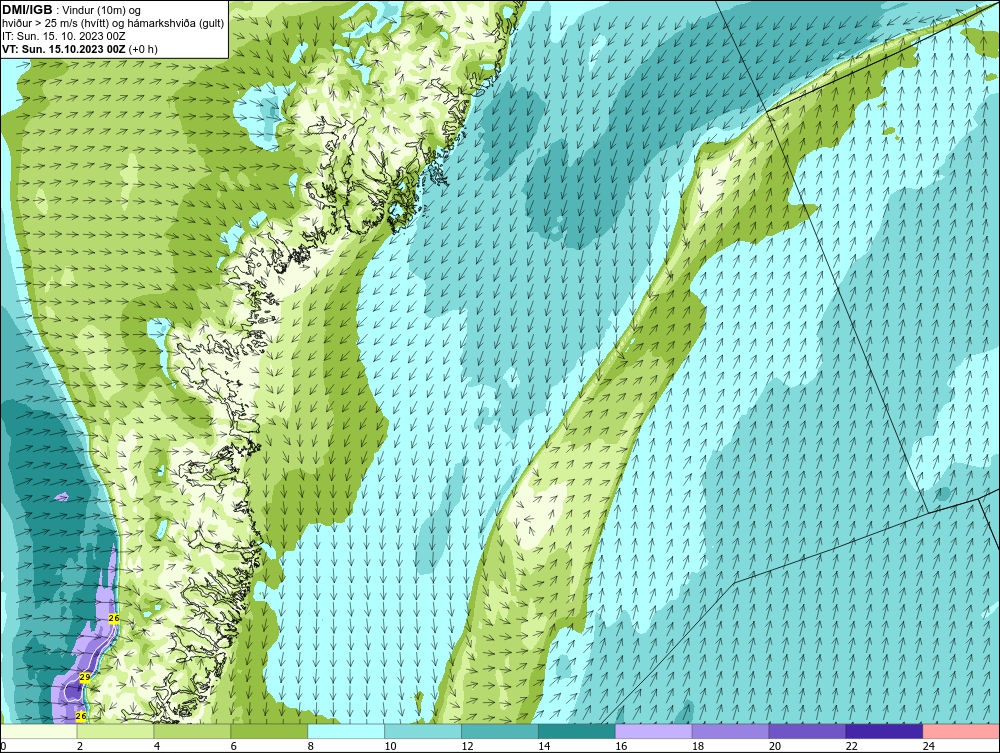Click the scale number 8
This screenshot has width=1000, height=753.
[311, 746]
